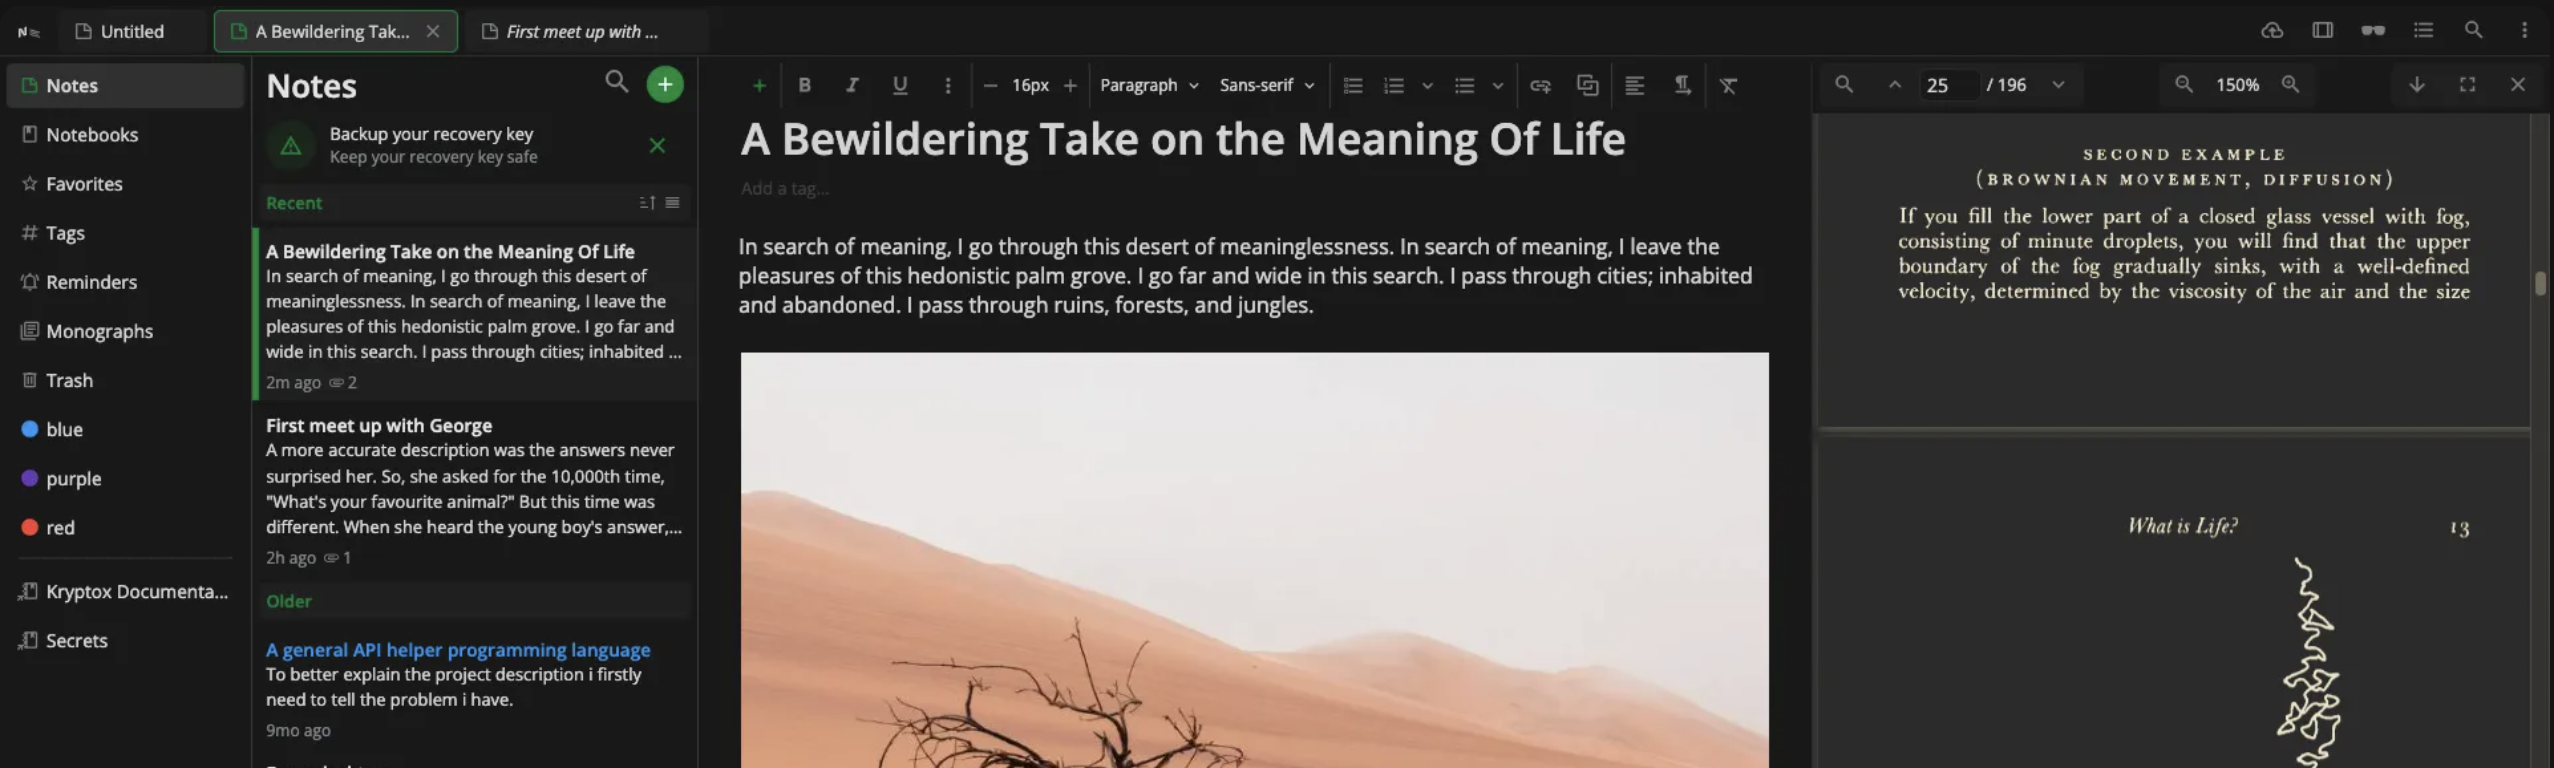Screen dimensions: 2554x768
Task: Expand the numbered list style dropdown
Action: [1427, 86]
